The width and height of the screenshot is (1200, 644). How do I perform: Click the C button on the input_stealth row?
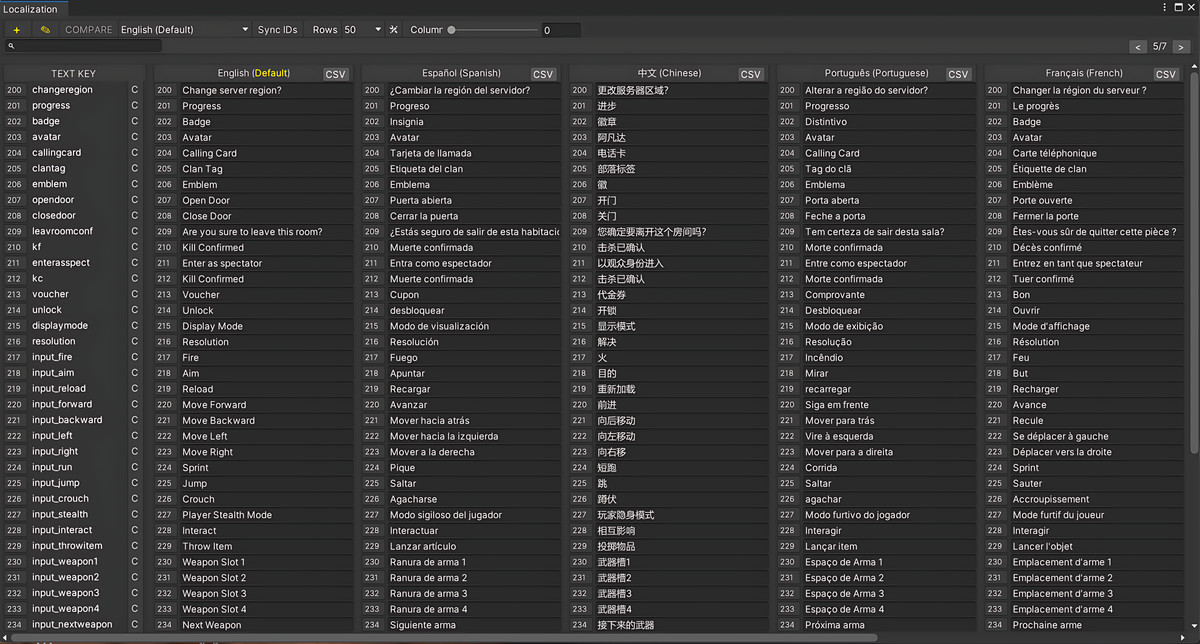tap(135, 514)
